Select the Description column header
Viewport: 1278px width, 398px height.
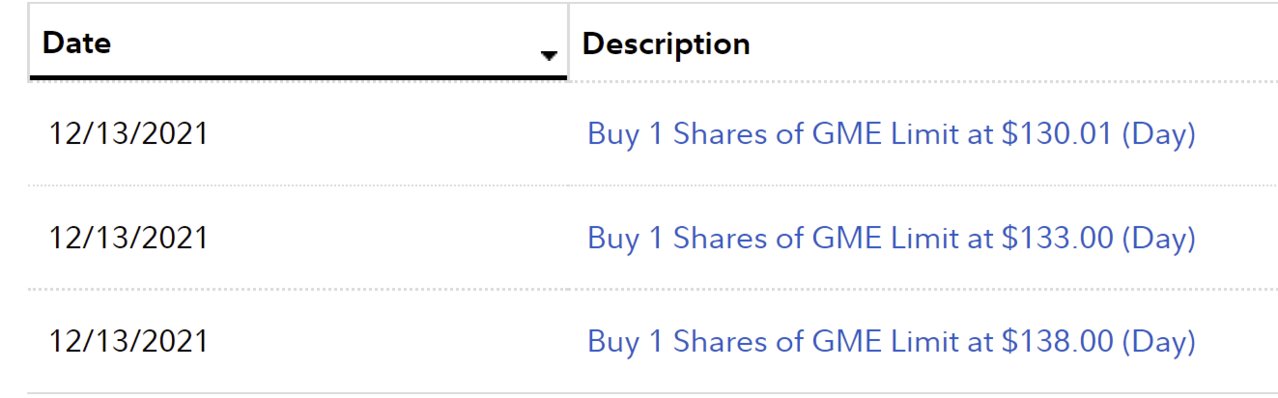[x=666, y=44]
